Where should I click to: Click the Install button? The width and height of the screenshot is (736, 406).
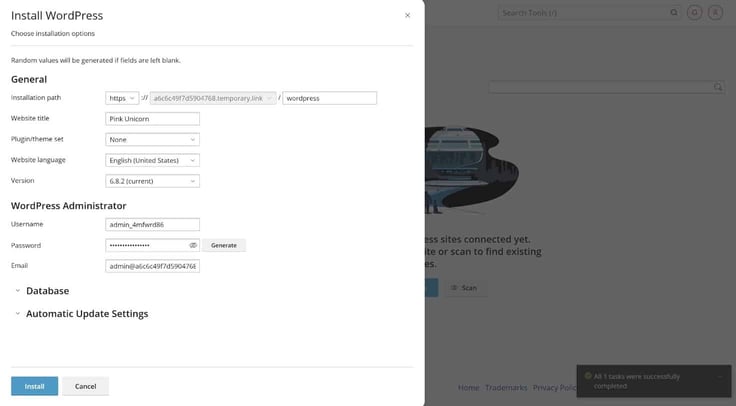(x=34, y=386)
